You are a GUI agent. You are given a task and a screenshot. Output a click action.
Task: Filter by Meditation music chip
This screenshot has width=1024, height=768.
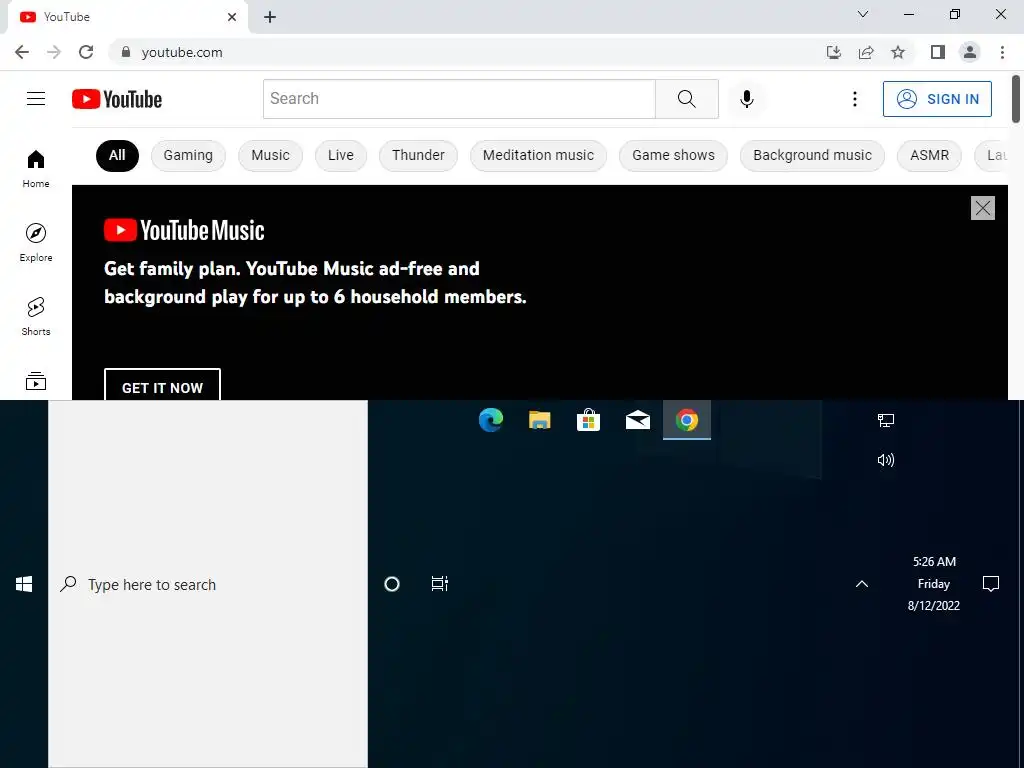click(538, 155)
